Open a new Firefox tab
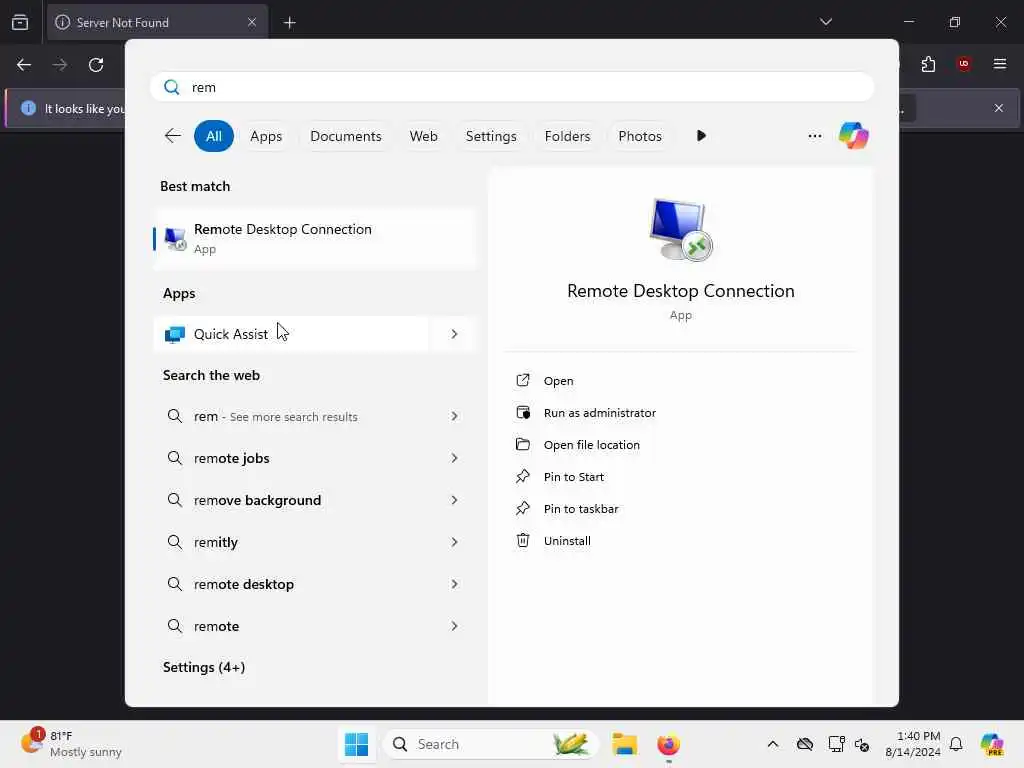1024x768 pixels. (x=289, y=23)
